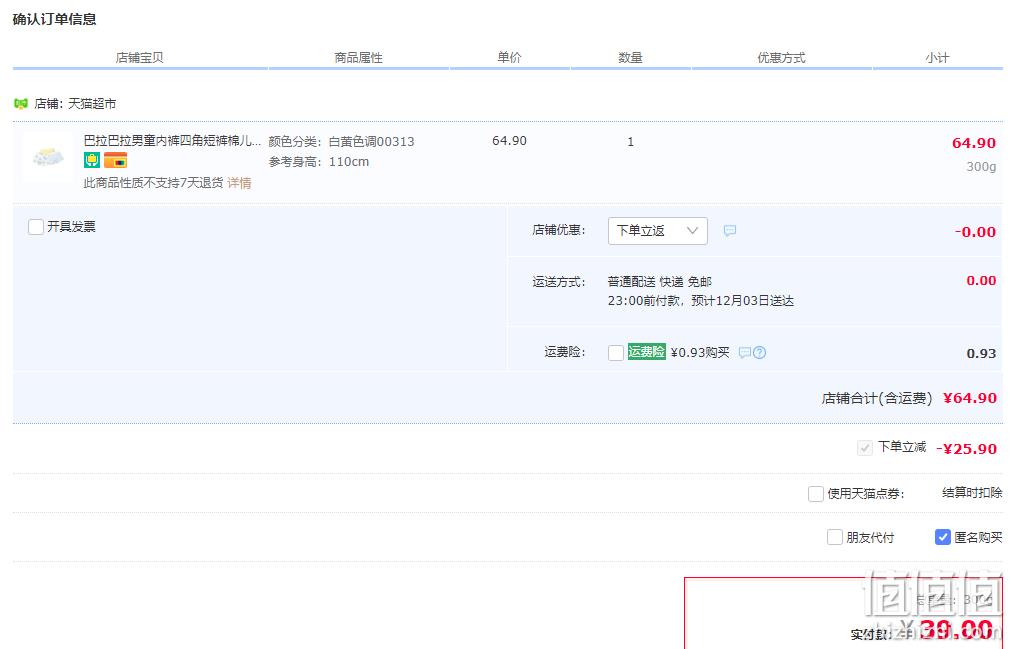Click the Tmall supermarket store icon

(x=21, y=103)
